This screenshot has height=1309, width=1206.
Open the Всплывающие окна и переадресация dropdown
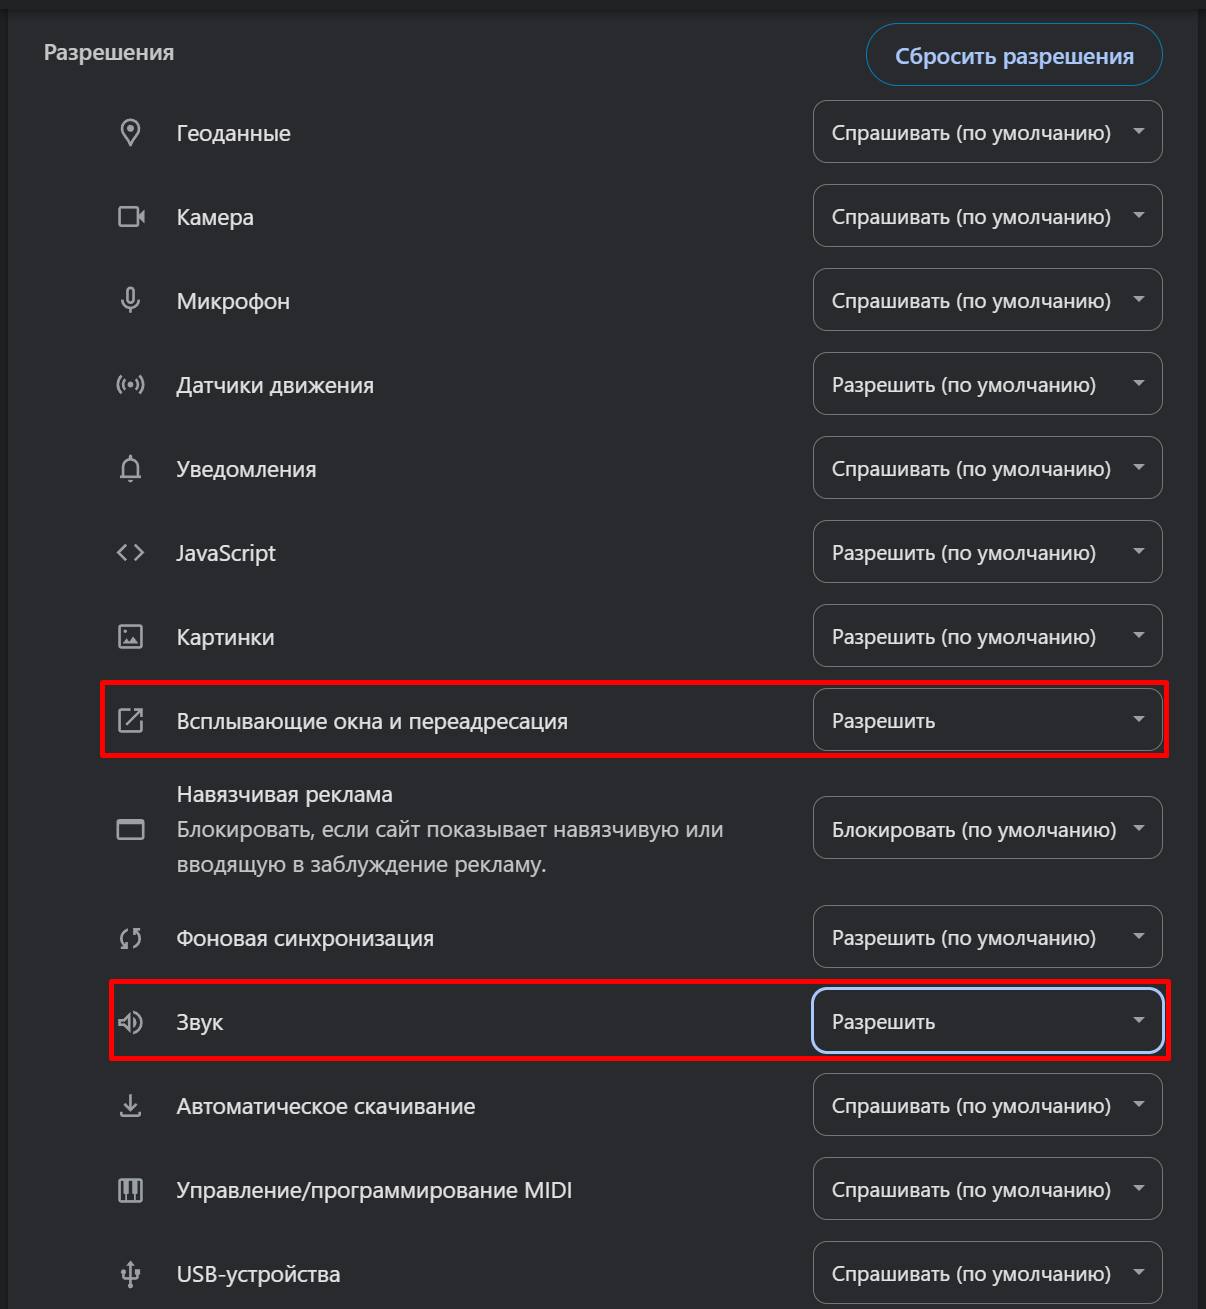tap(987, 720)
